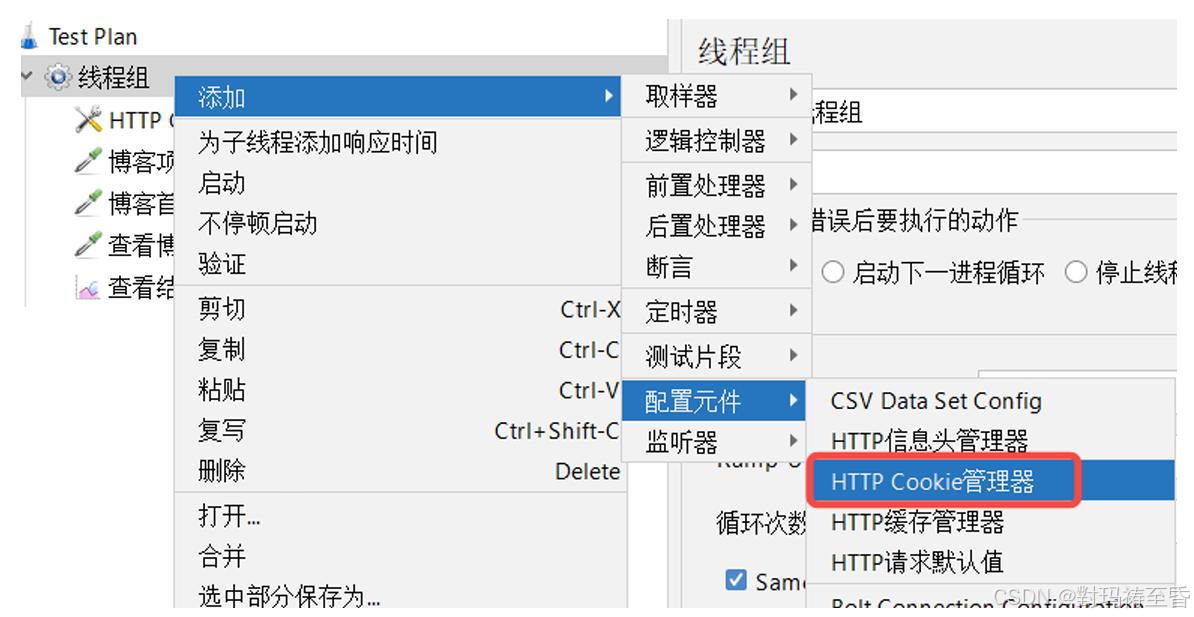Open the 添加 menu entry
This screenshot has height=617, width=1194.
pos(222,96)
